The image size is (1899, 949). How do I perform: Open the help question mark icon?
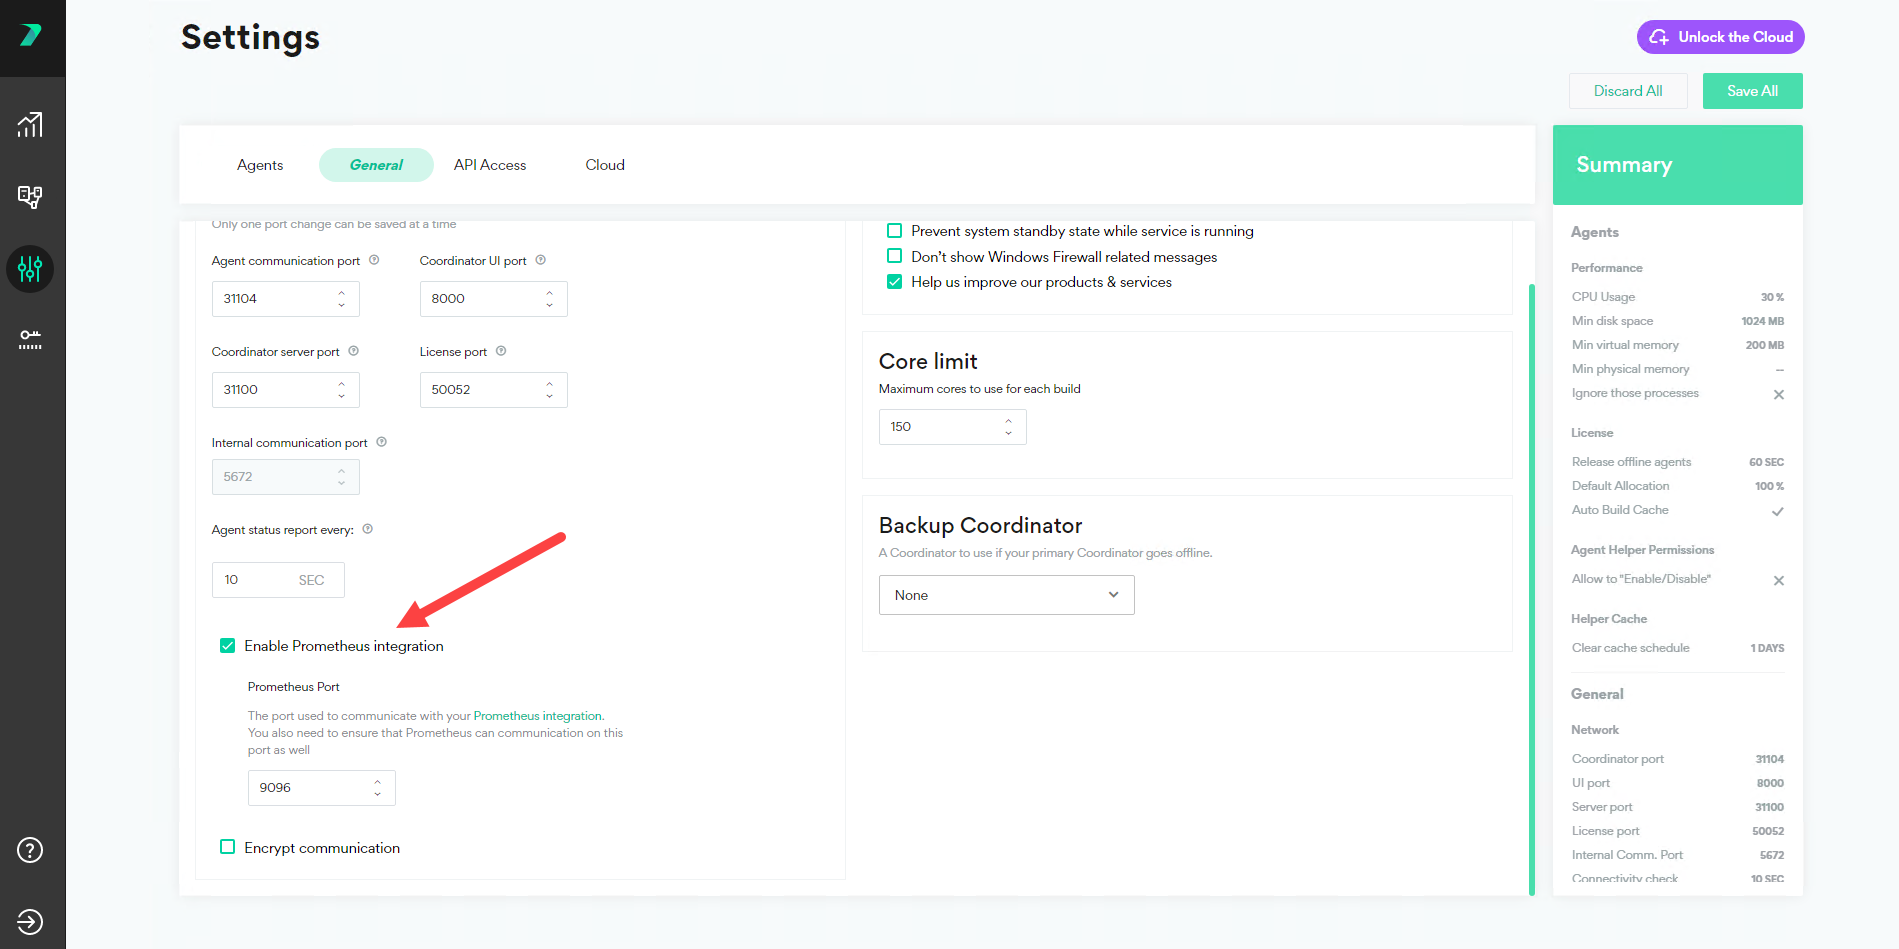[x=30, y=850]
